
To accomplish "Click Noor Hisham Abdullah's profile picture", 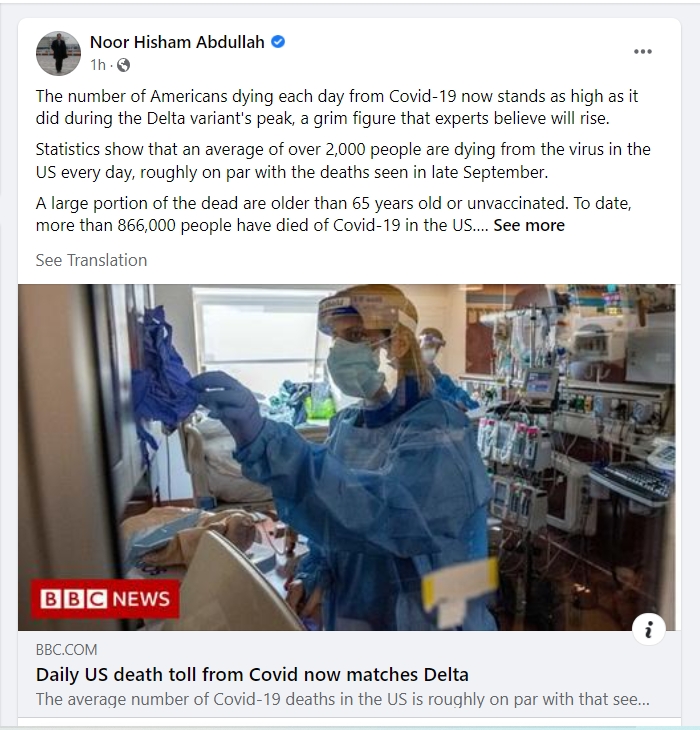I will click(x=58, y=53).
